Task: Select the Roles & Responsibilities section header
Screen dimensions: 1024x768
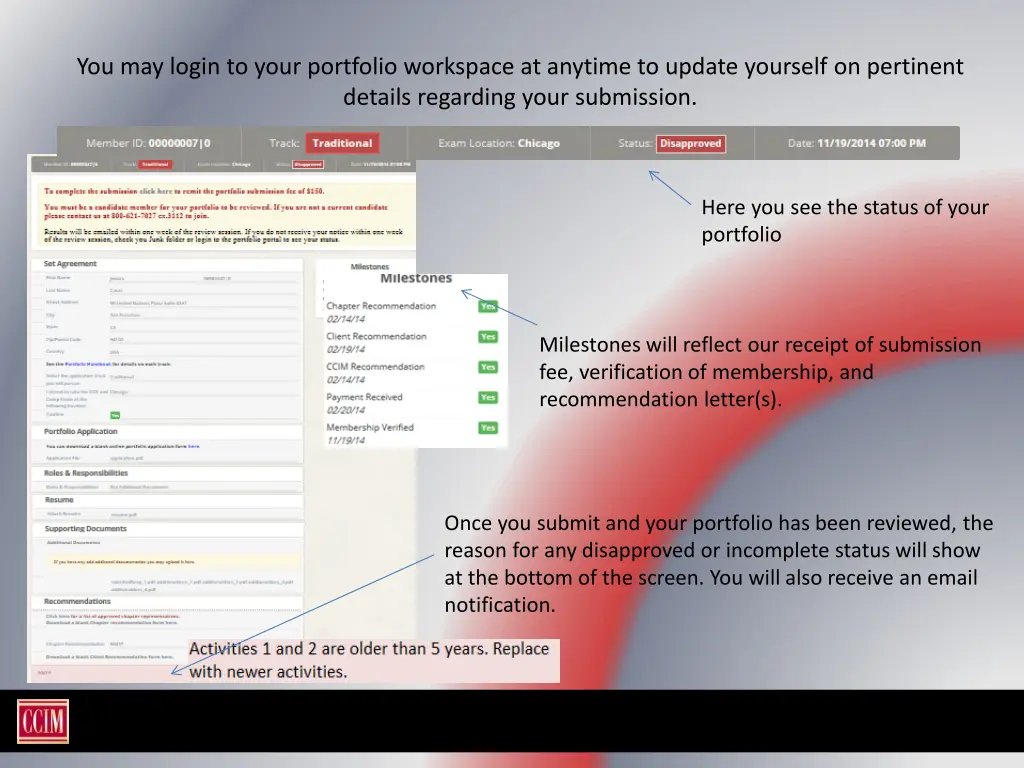Action: click(x=86, y=473)
